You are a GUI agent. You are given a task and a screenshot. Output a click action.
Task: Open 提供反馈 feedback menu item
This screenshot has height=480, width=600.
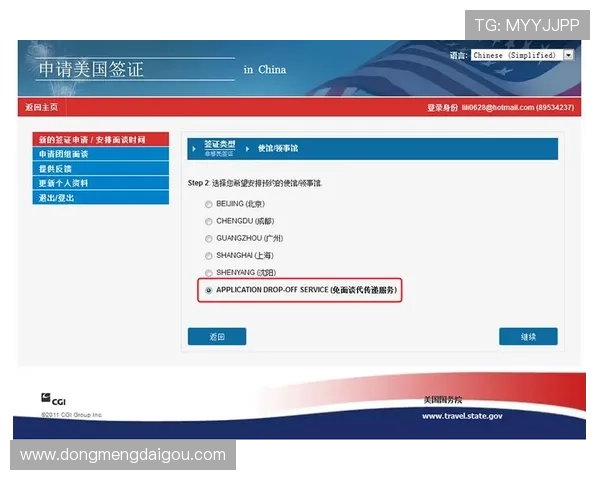pyautogui.click(x=101, y=169)
